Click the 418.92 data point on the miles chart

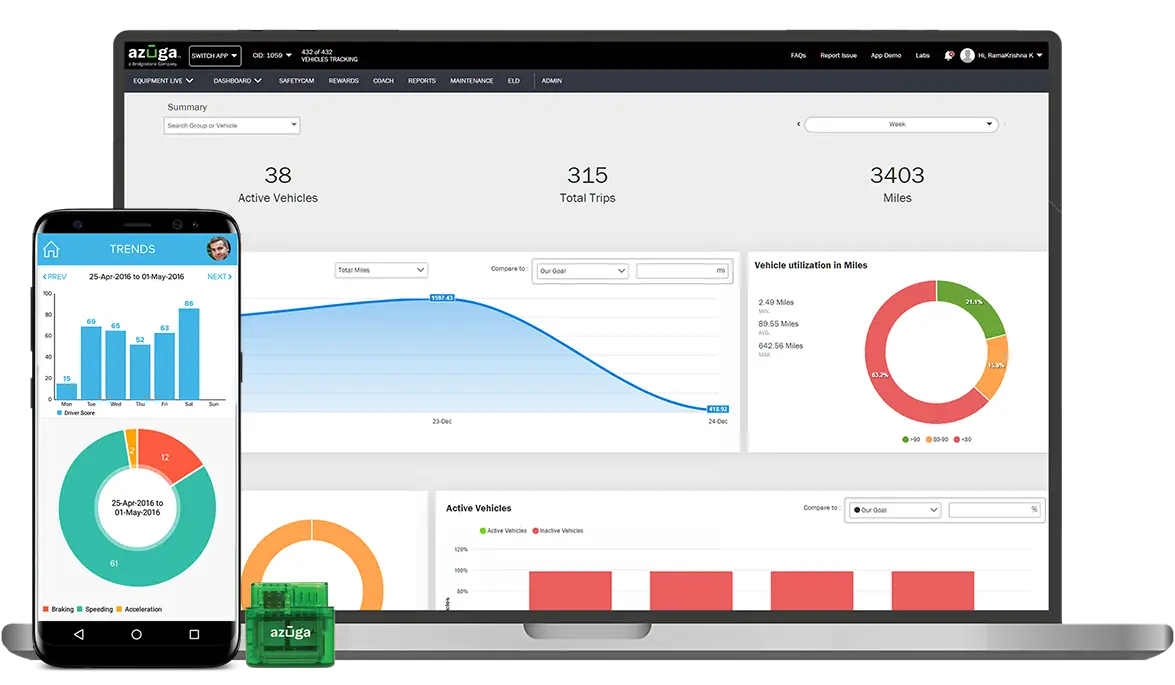point(718,409)
